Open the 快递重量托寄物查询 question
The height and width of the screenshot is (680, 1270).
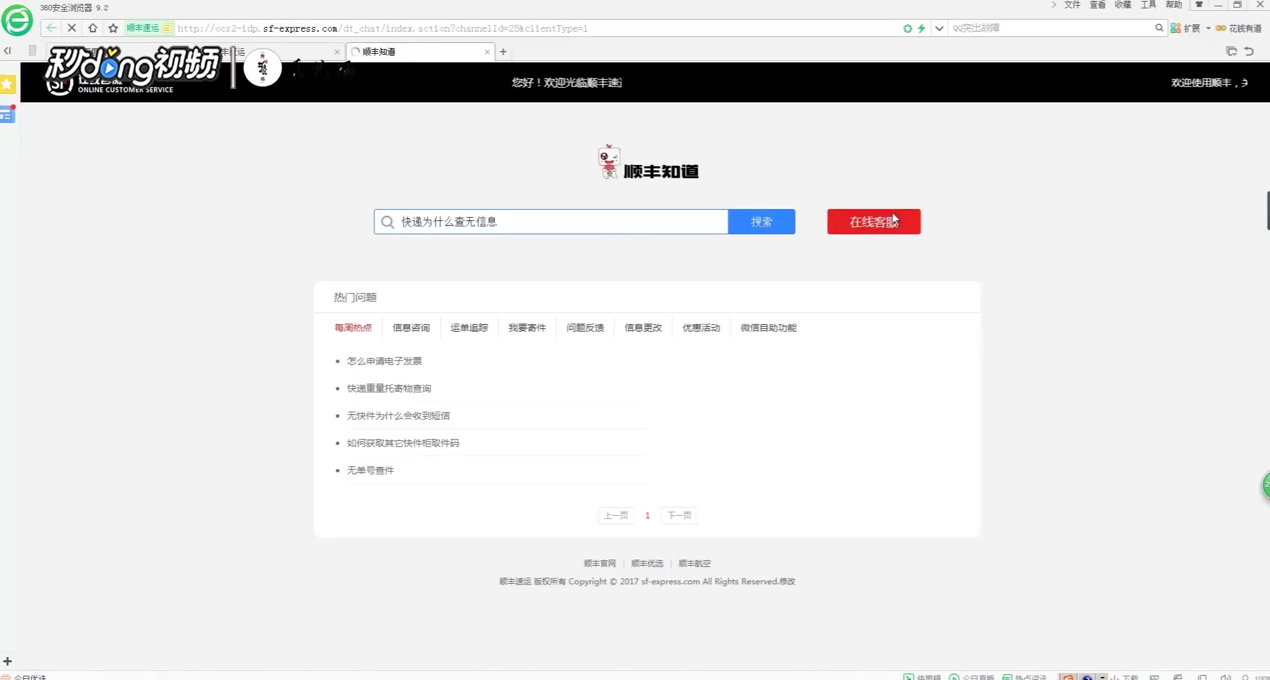[x=389, y=388]
